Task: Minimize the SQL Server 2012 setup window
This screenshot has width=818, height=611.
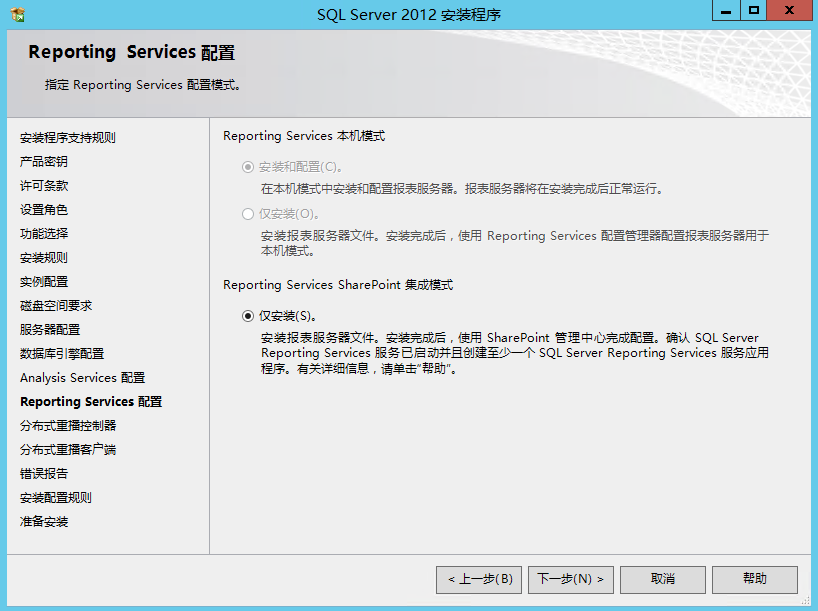Action: pos(726,10)
